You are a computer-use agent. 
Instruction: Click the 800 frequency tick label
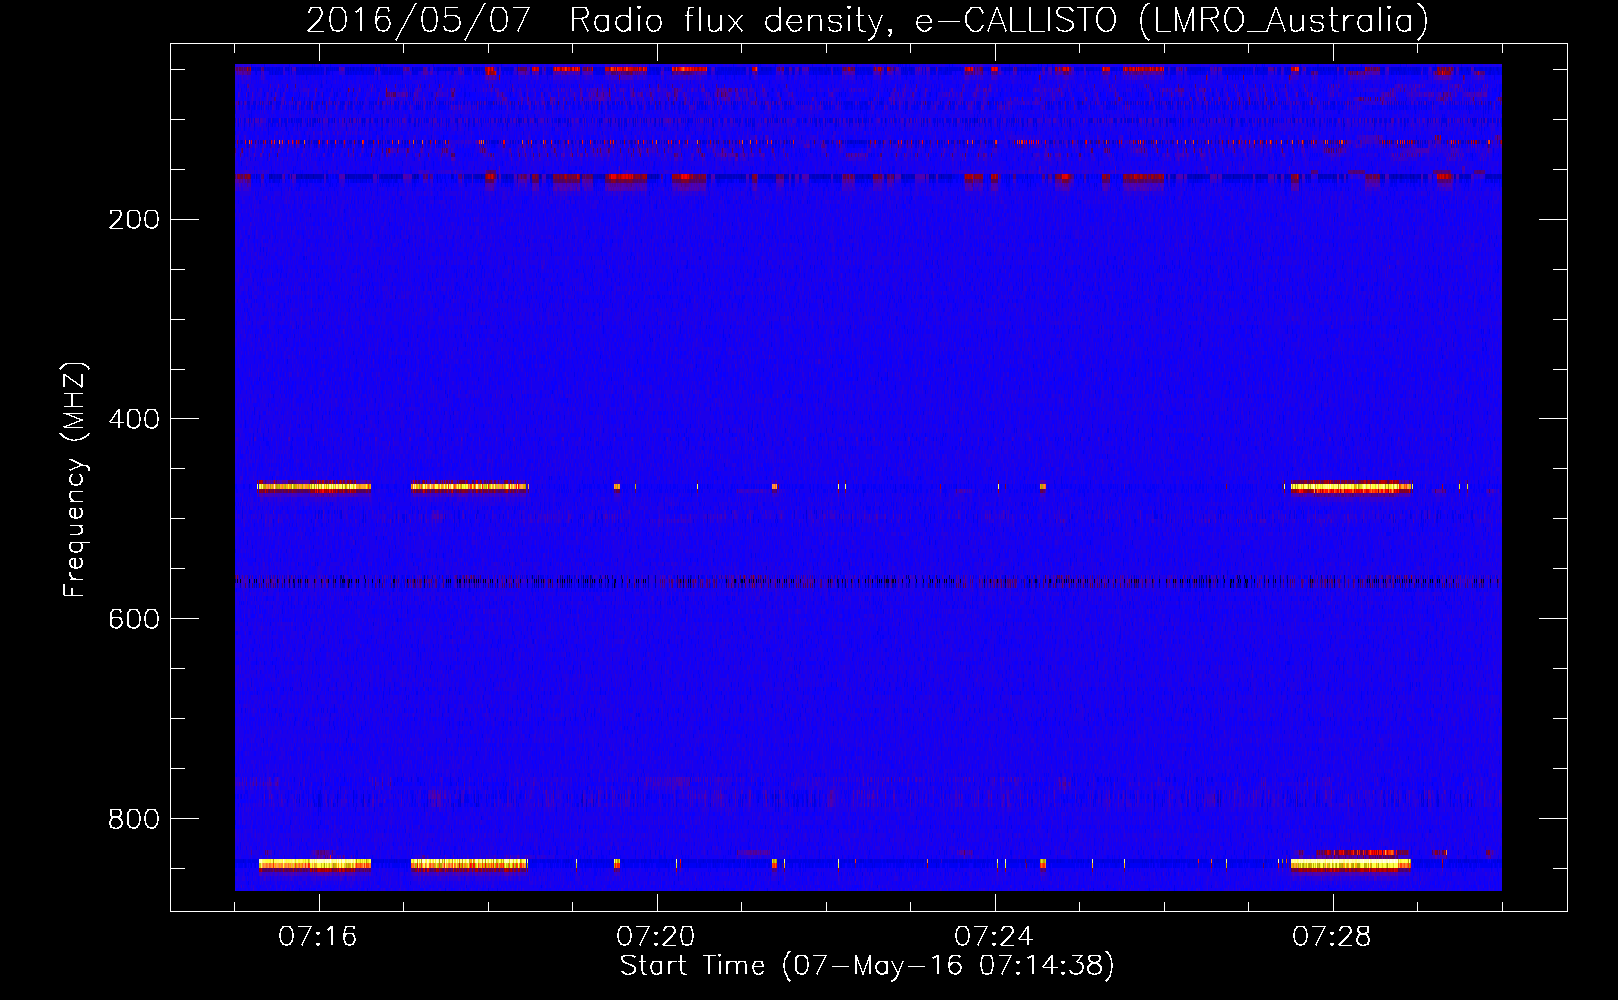pyautogui.click(x=134, y=819)
